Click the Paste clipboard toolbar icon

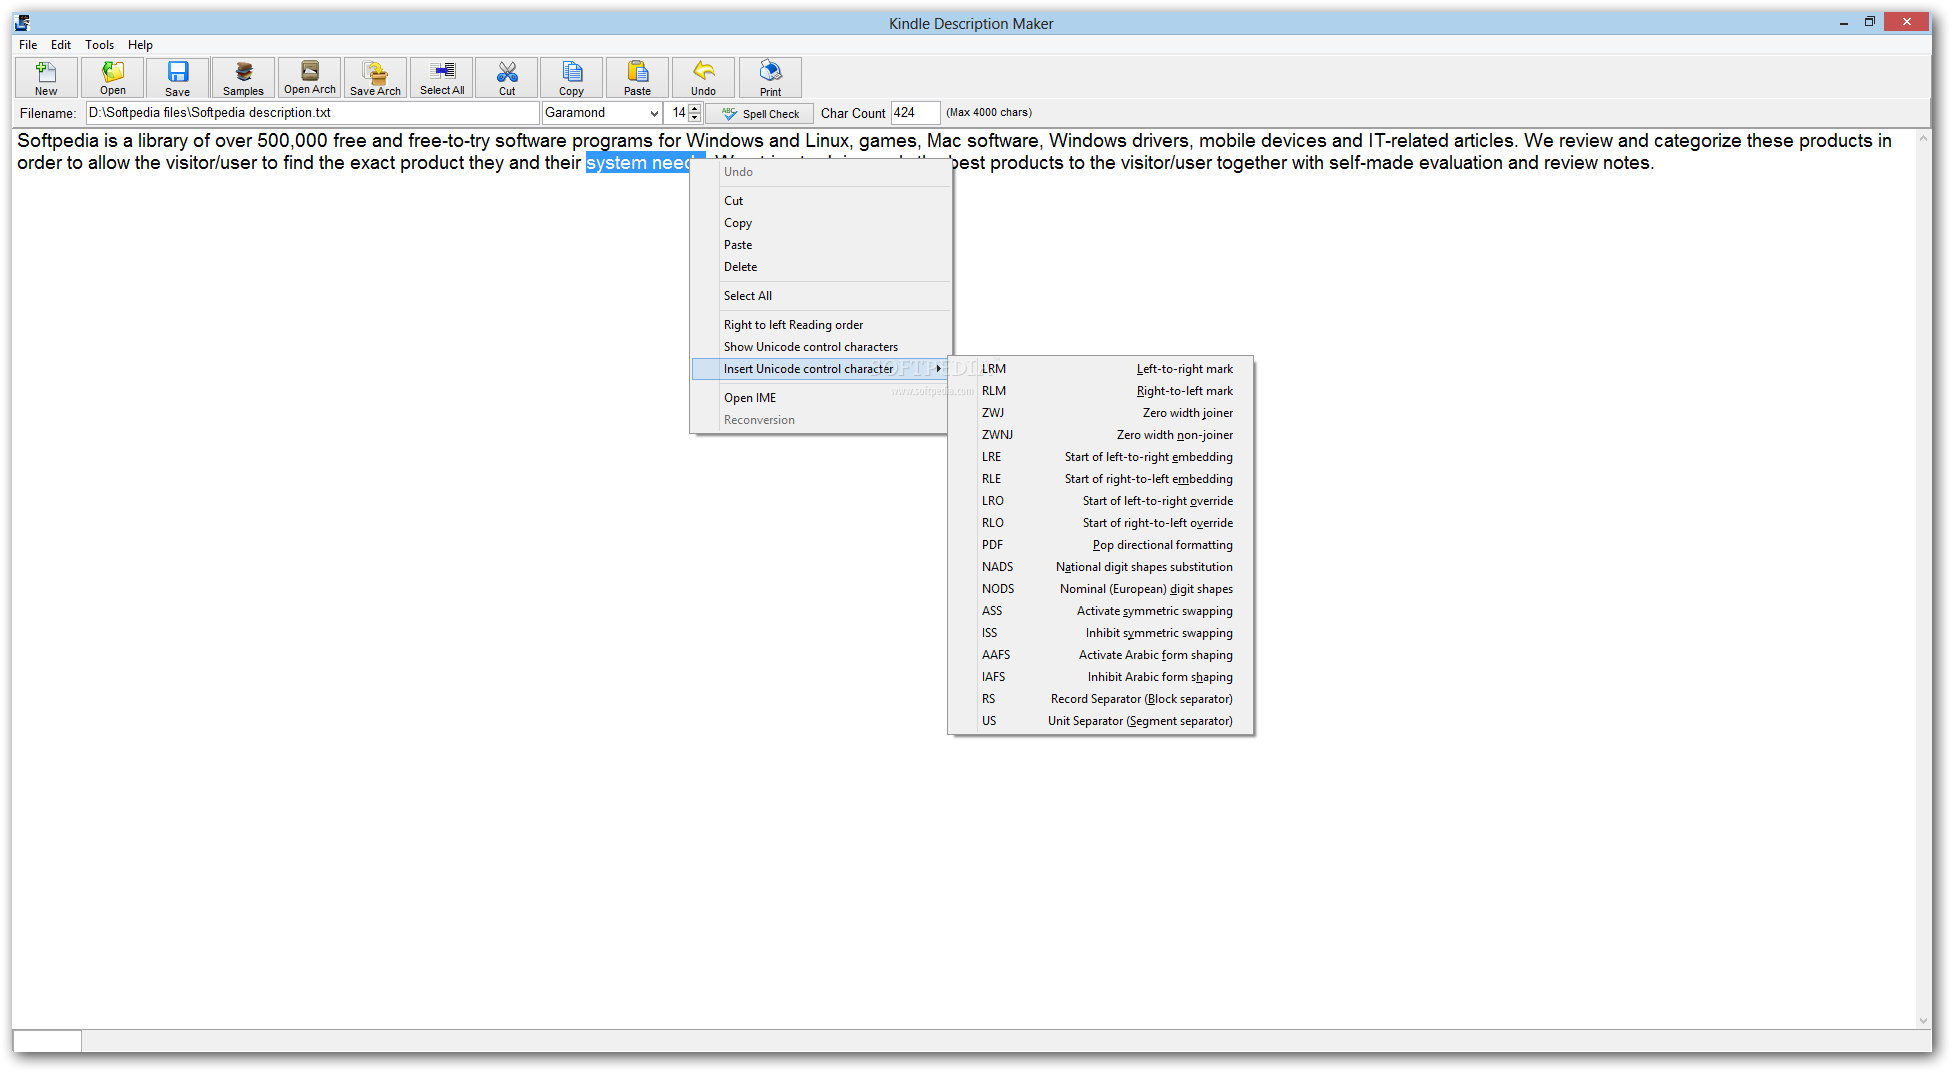tap(637, 77)
